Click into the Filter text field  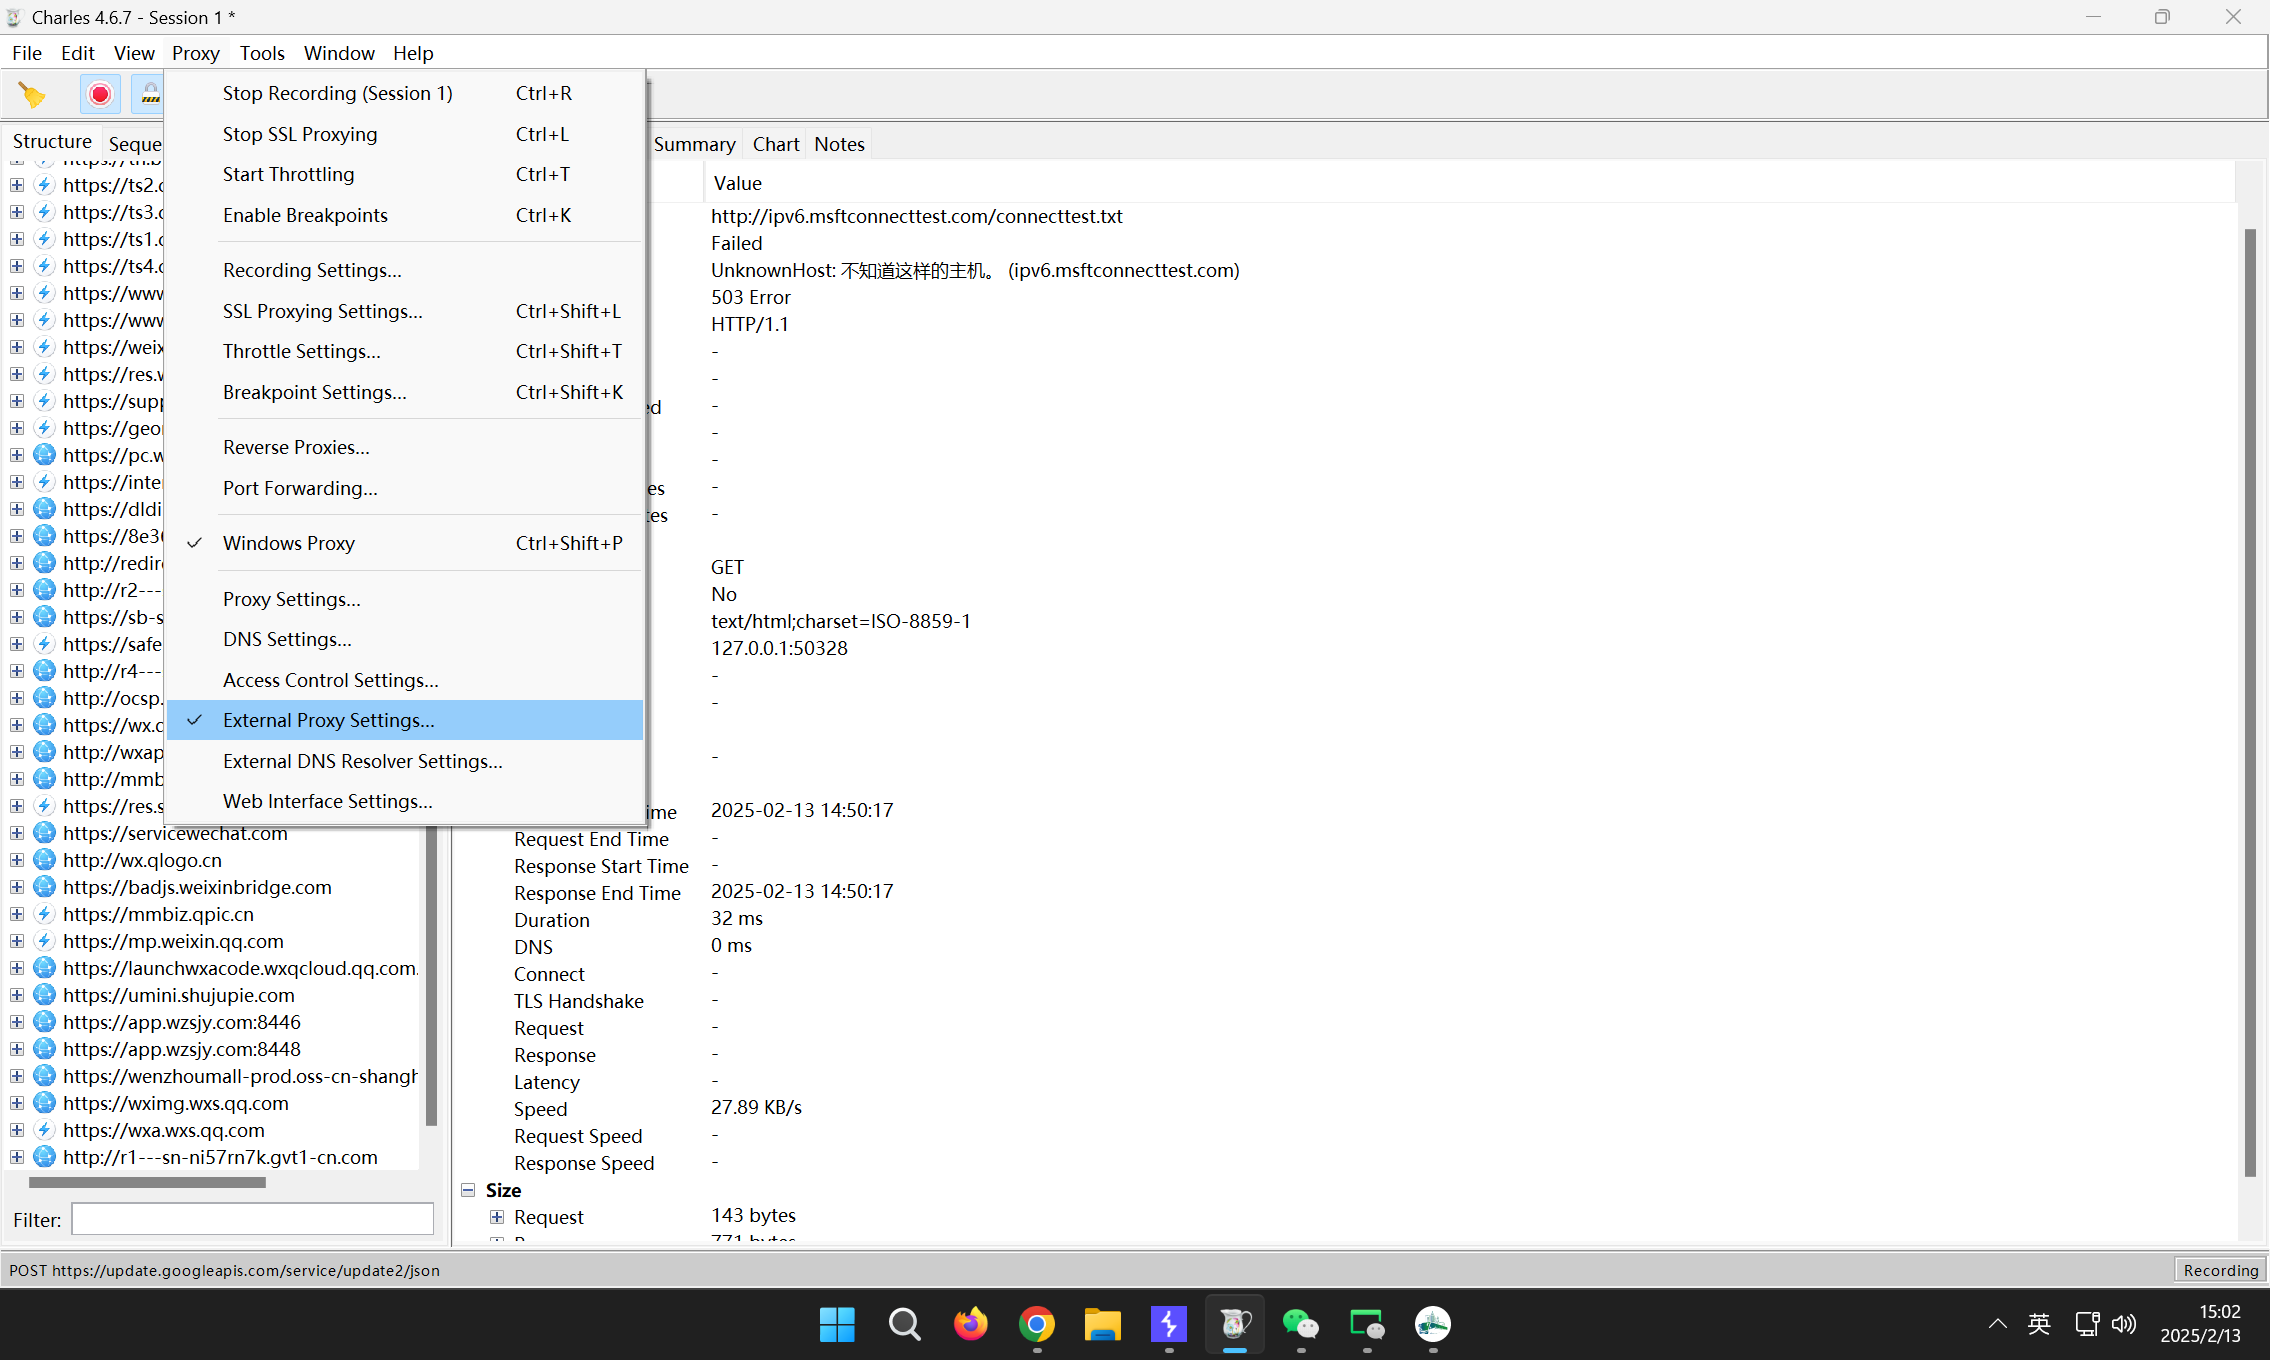click(x=252, y=1219)
